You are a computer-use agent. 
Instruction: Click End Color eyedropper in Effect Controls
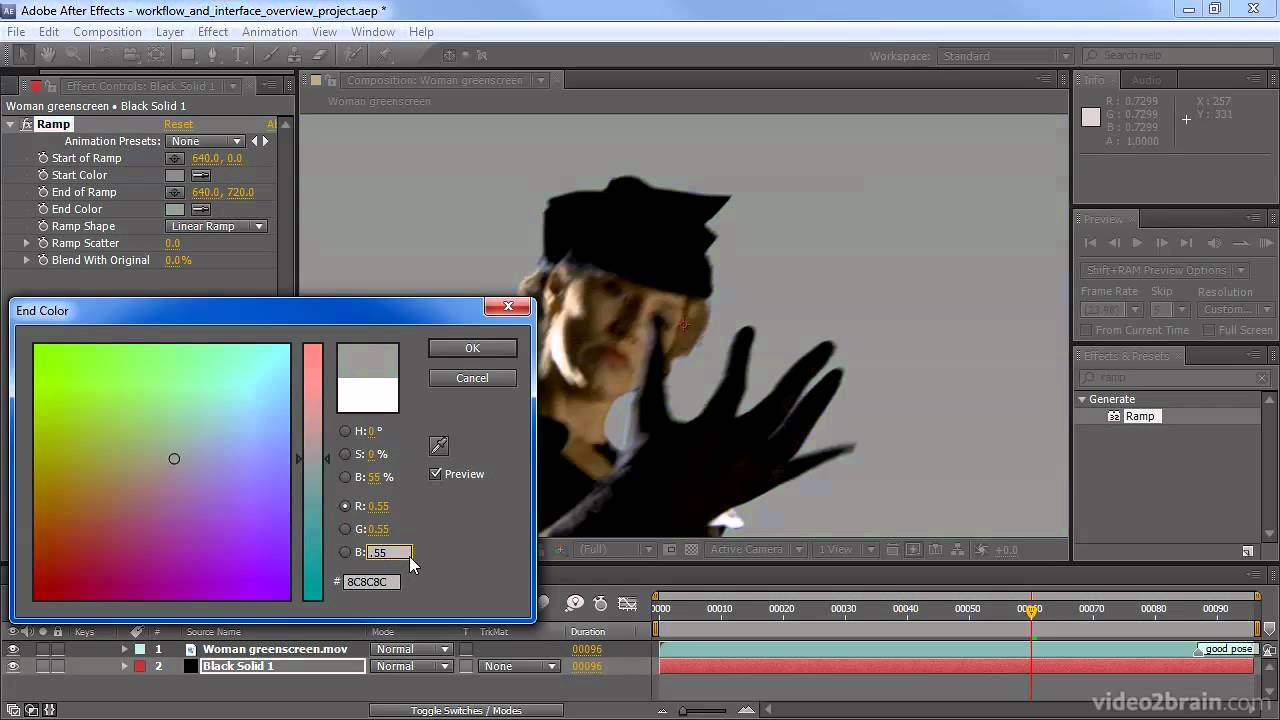tap(201, 209)
